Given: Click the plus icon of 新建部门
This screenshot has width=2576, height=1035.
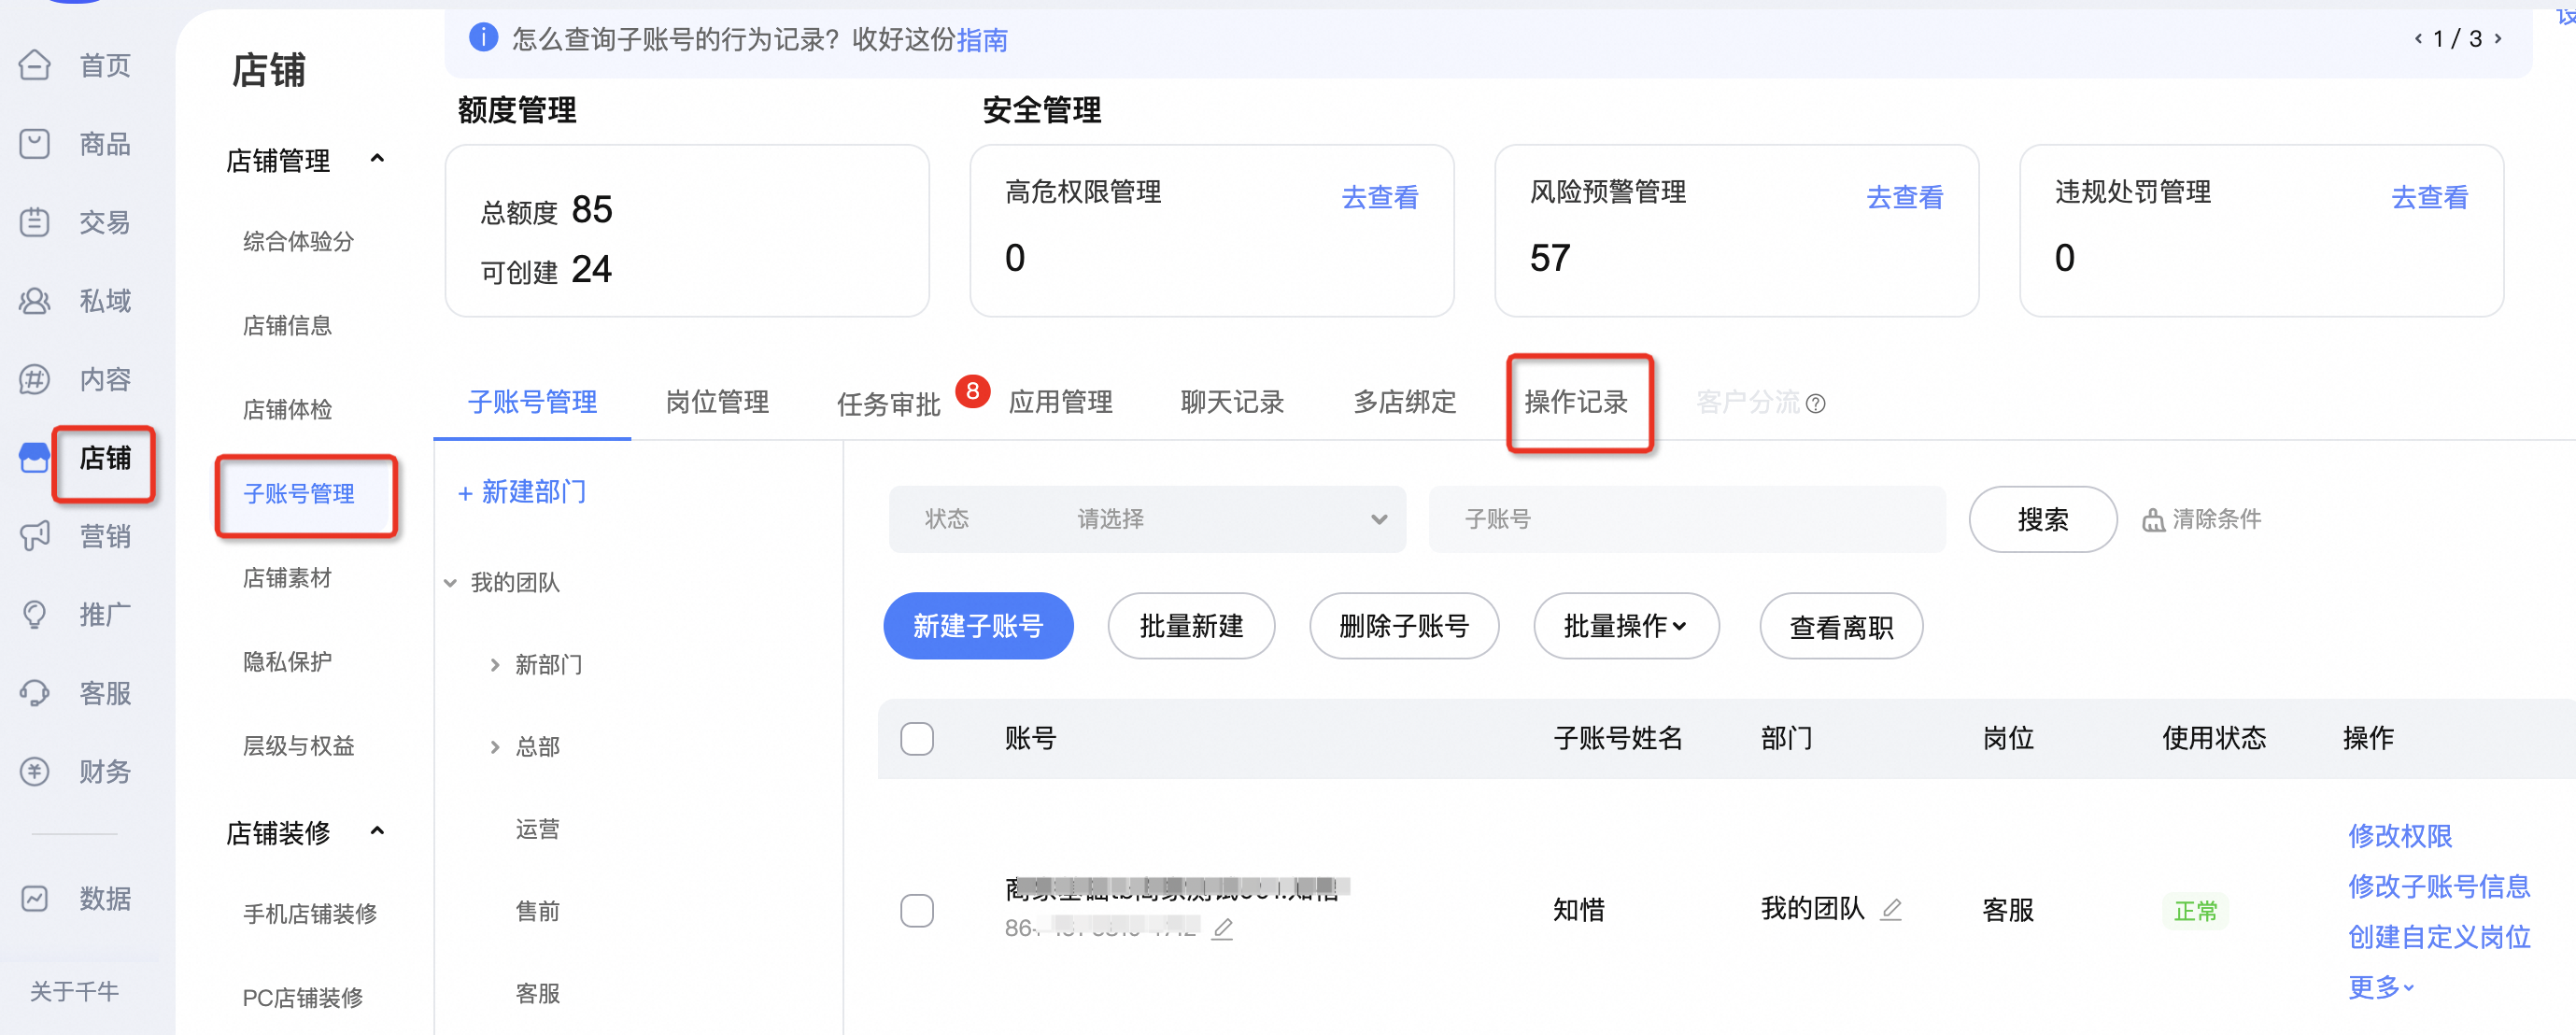Looking at the screenshot, I should (465, 493).
